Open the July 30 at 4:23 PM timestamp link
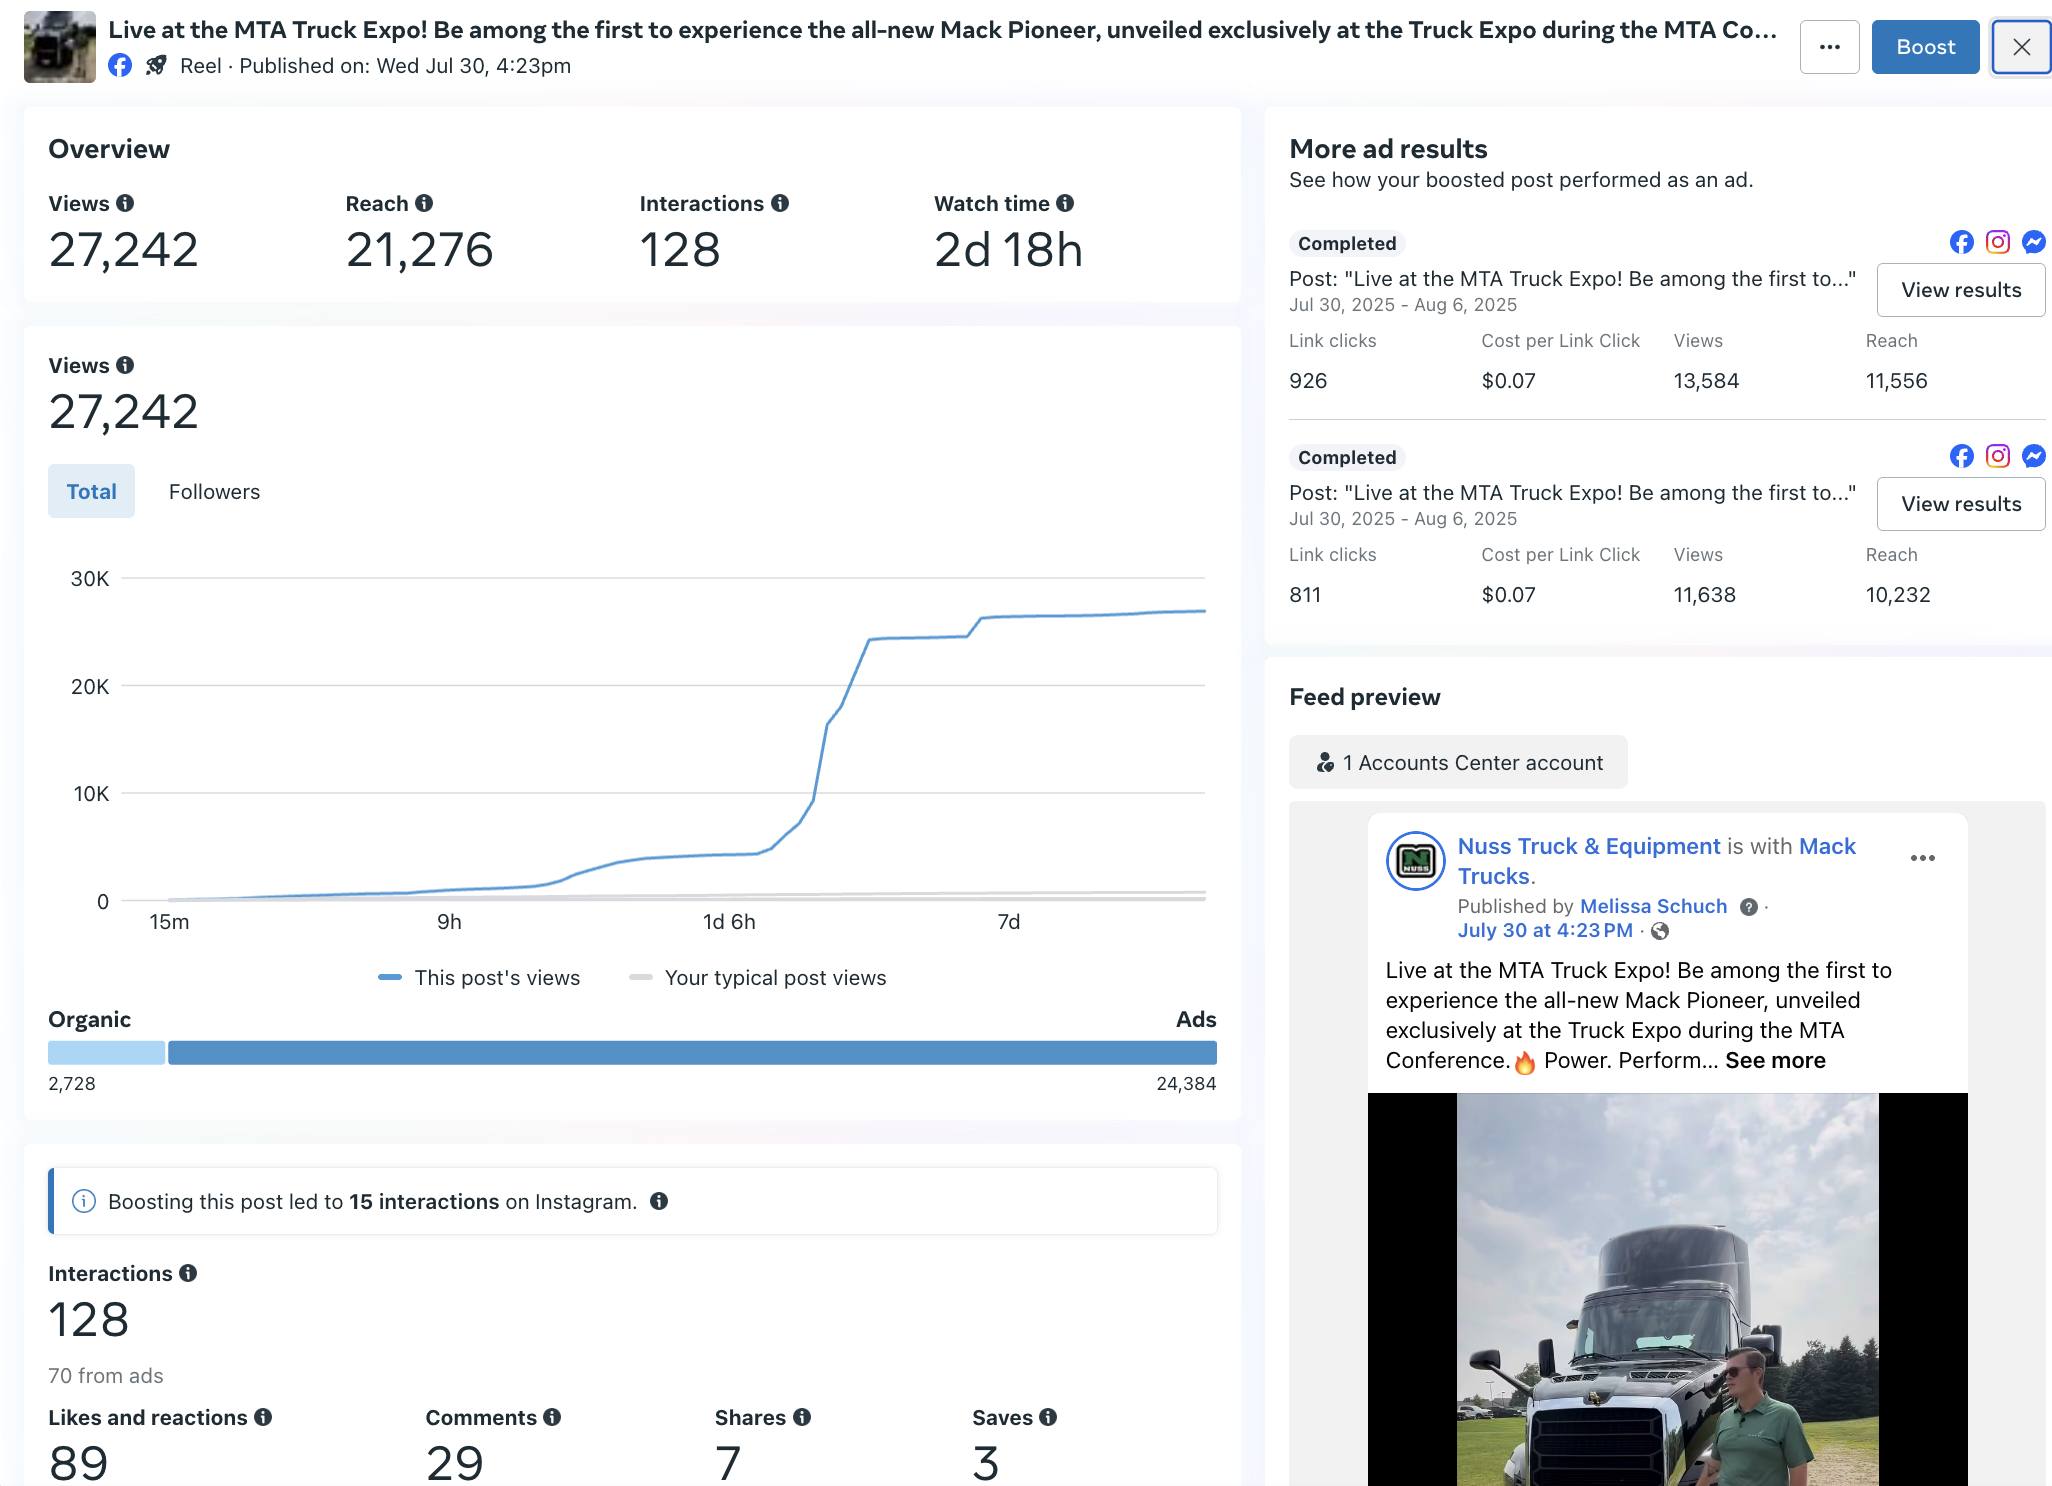Image resolution: width=2052 pixels, height=1486 pixels. [x=1544, y=930]
